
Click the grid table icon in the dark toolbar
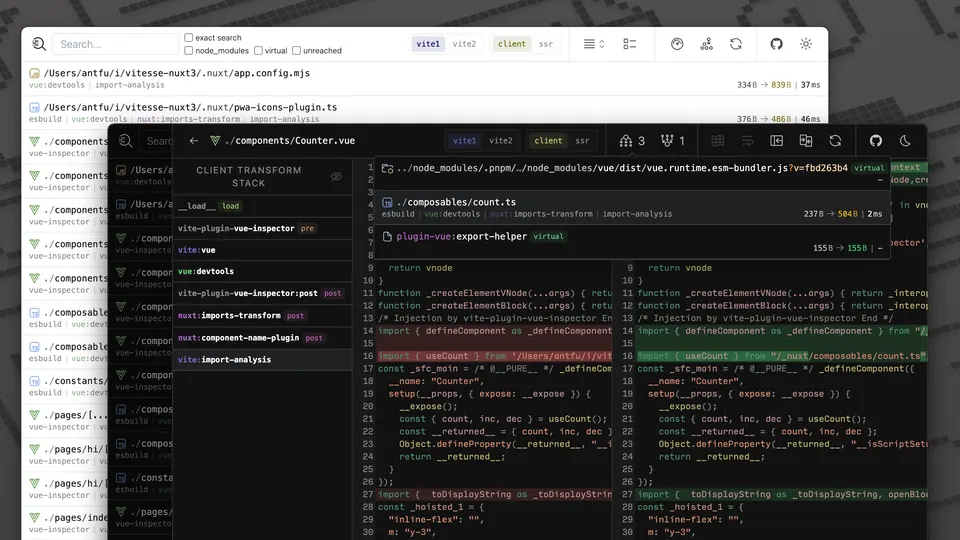tap(718, 141)
